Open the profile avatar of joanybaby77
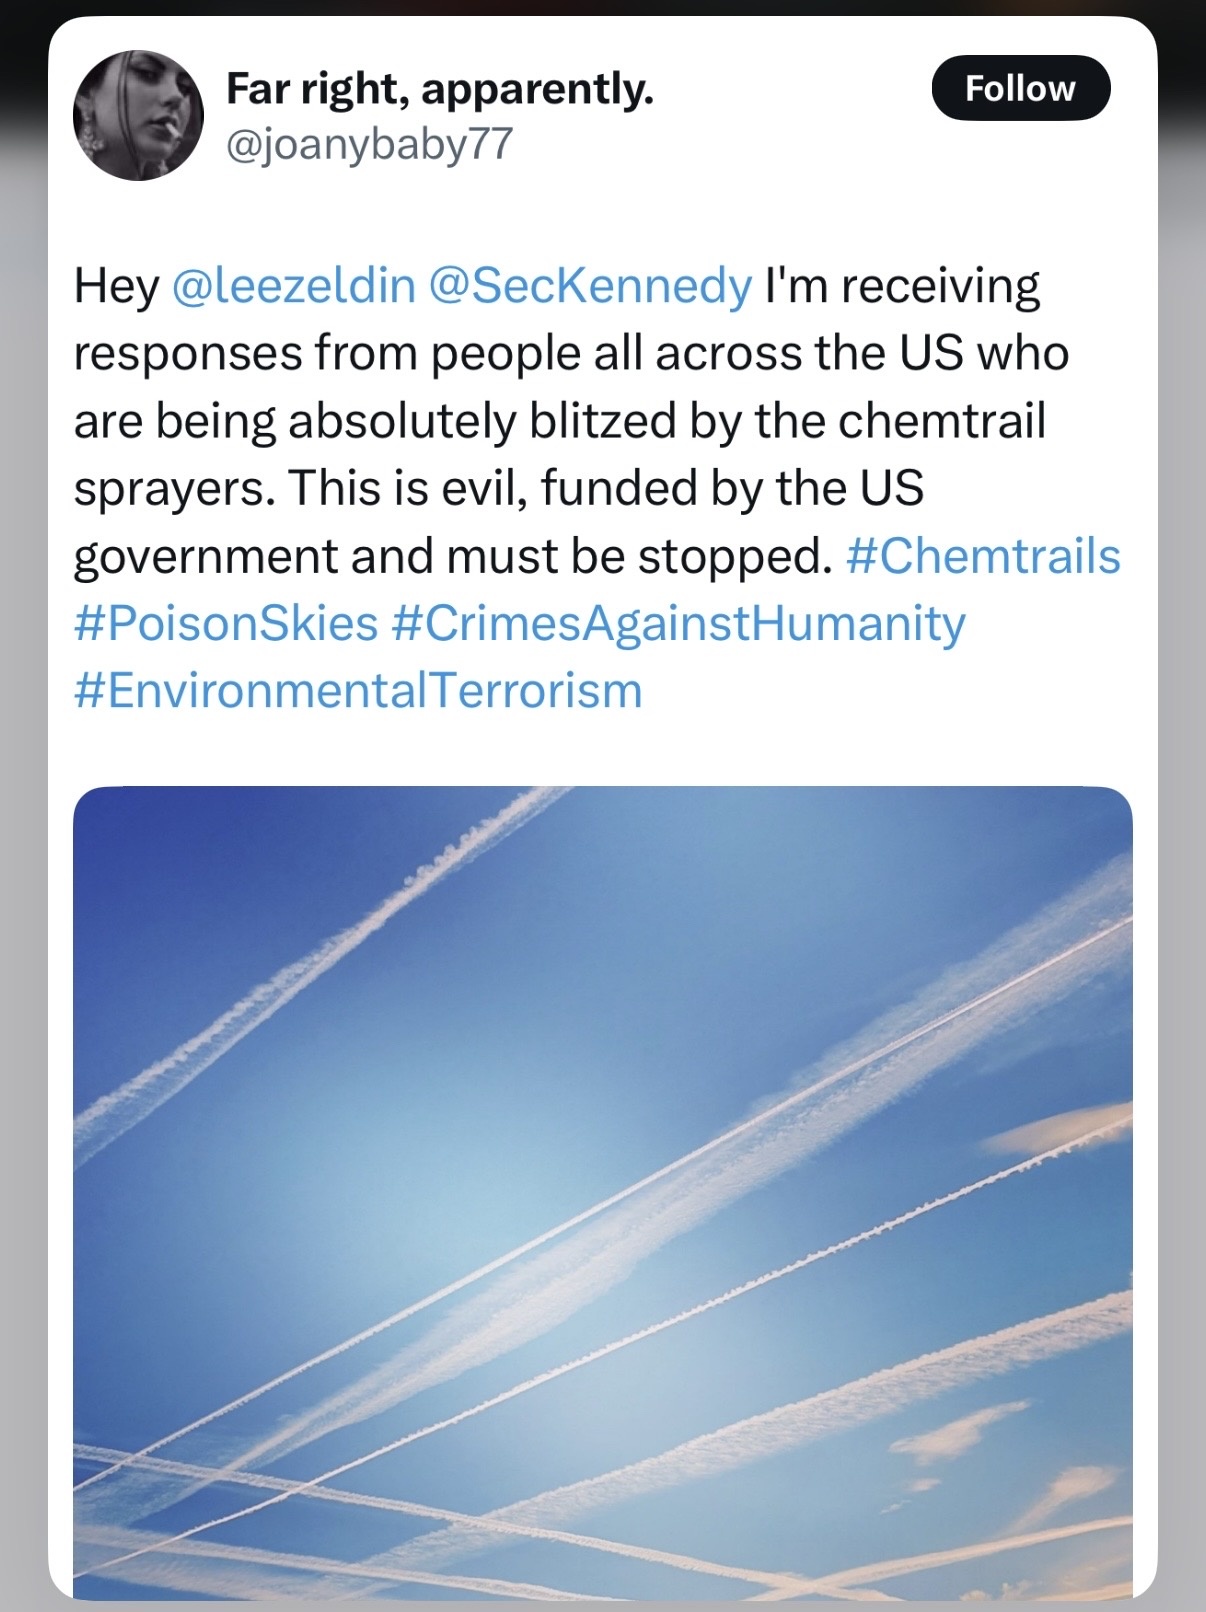 click(x=138, y=116)
